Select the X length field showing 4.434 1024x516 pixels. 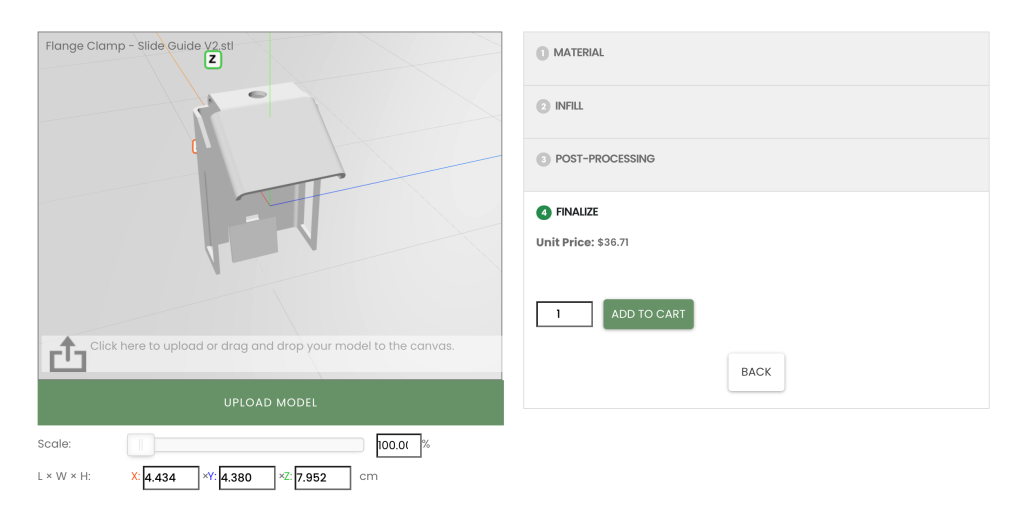tap(171, 478)
